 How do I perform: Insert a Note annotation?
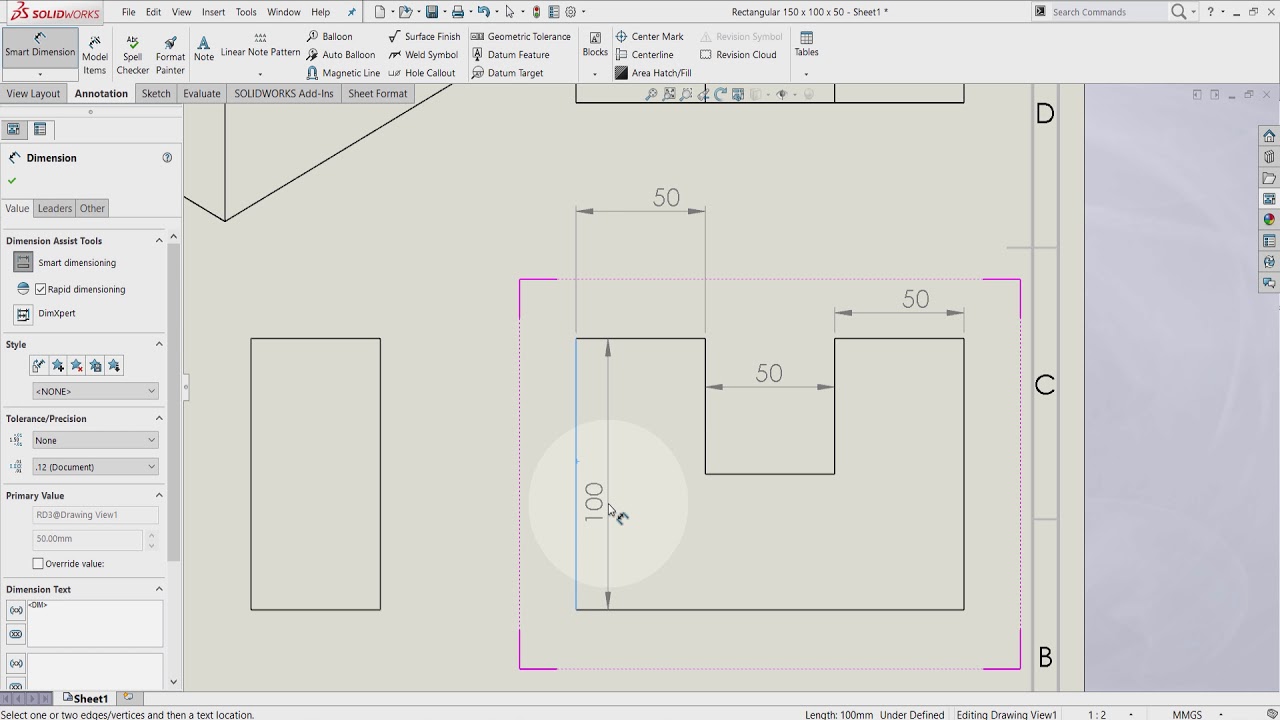(204, 49)
